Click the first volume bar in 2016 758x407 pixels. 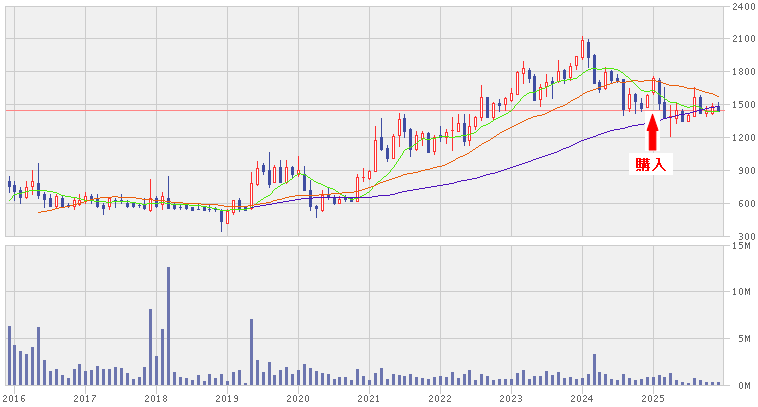coord(9,355)
